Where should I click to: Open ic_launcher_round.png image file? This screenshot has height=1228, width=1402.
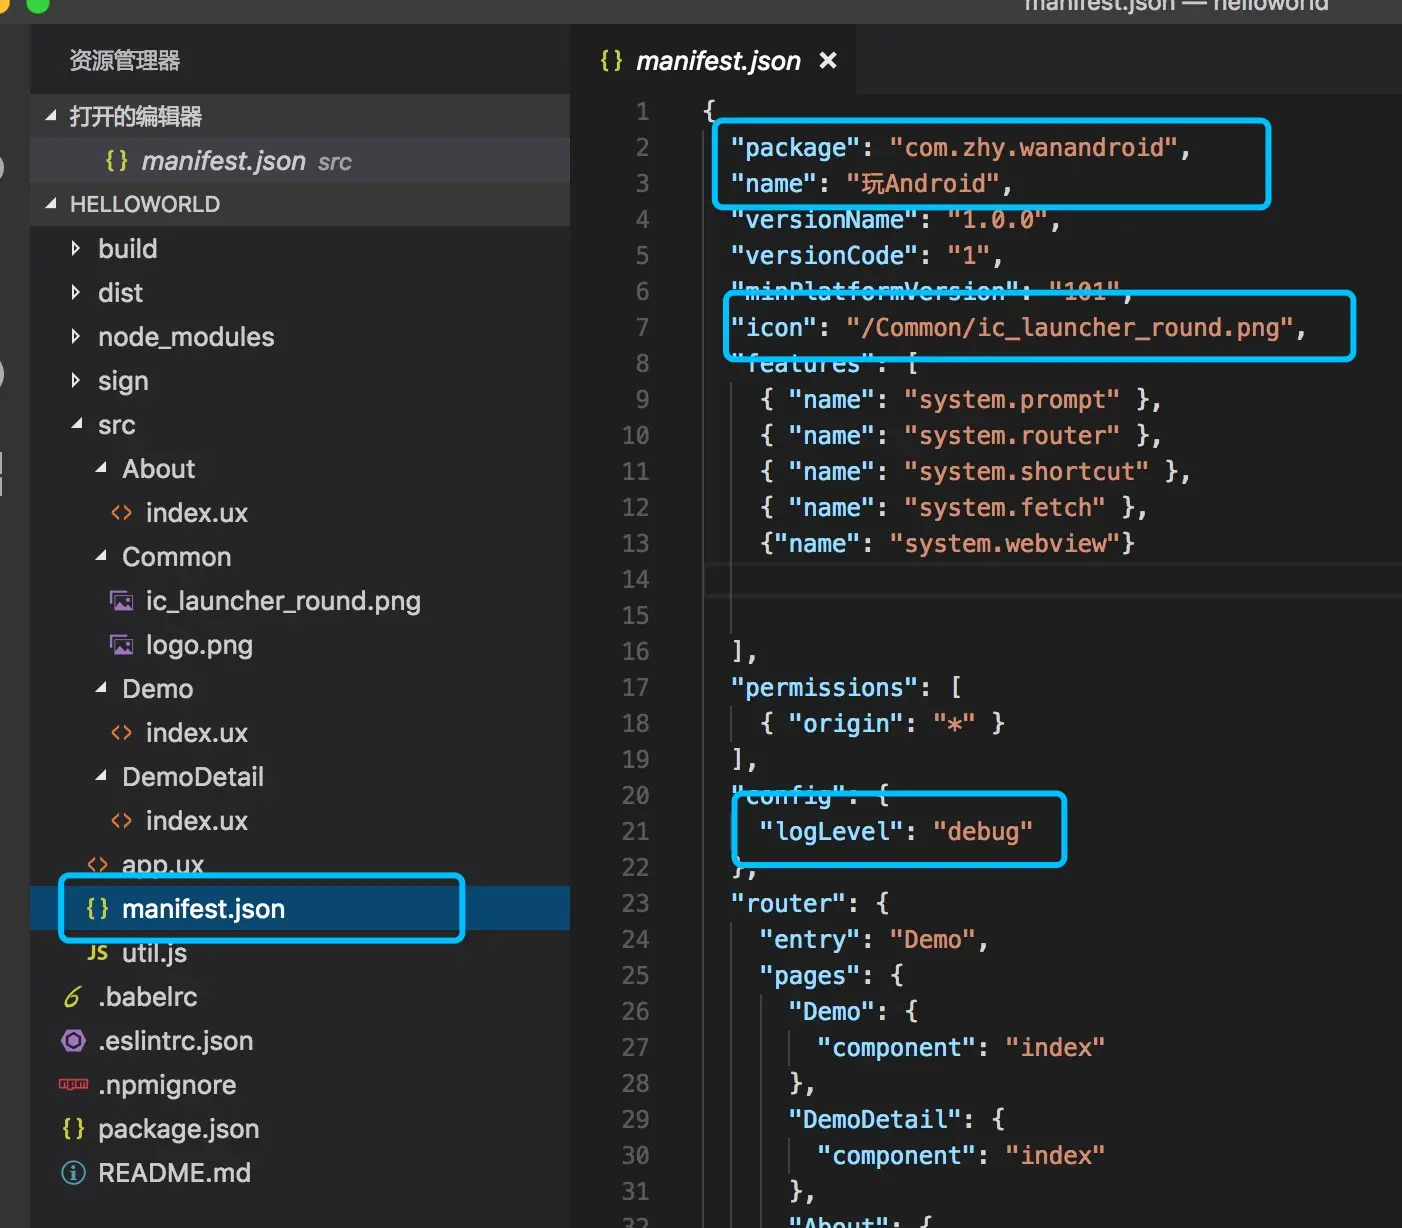(x=283, y=601)
